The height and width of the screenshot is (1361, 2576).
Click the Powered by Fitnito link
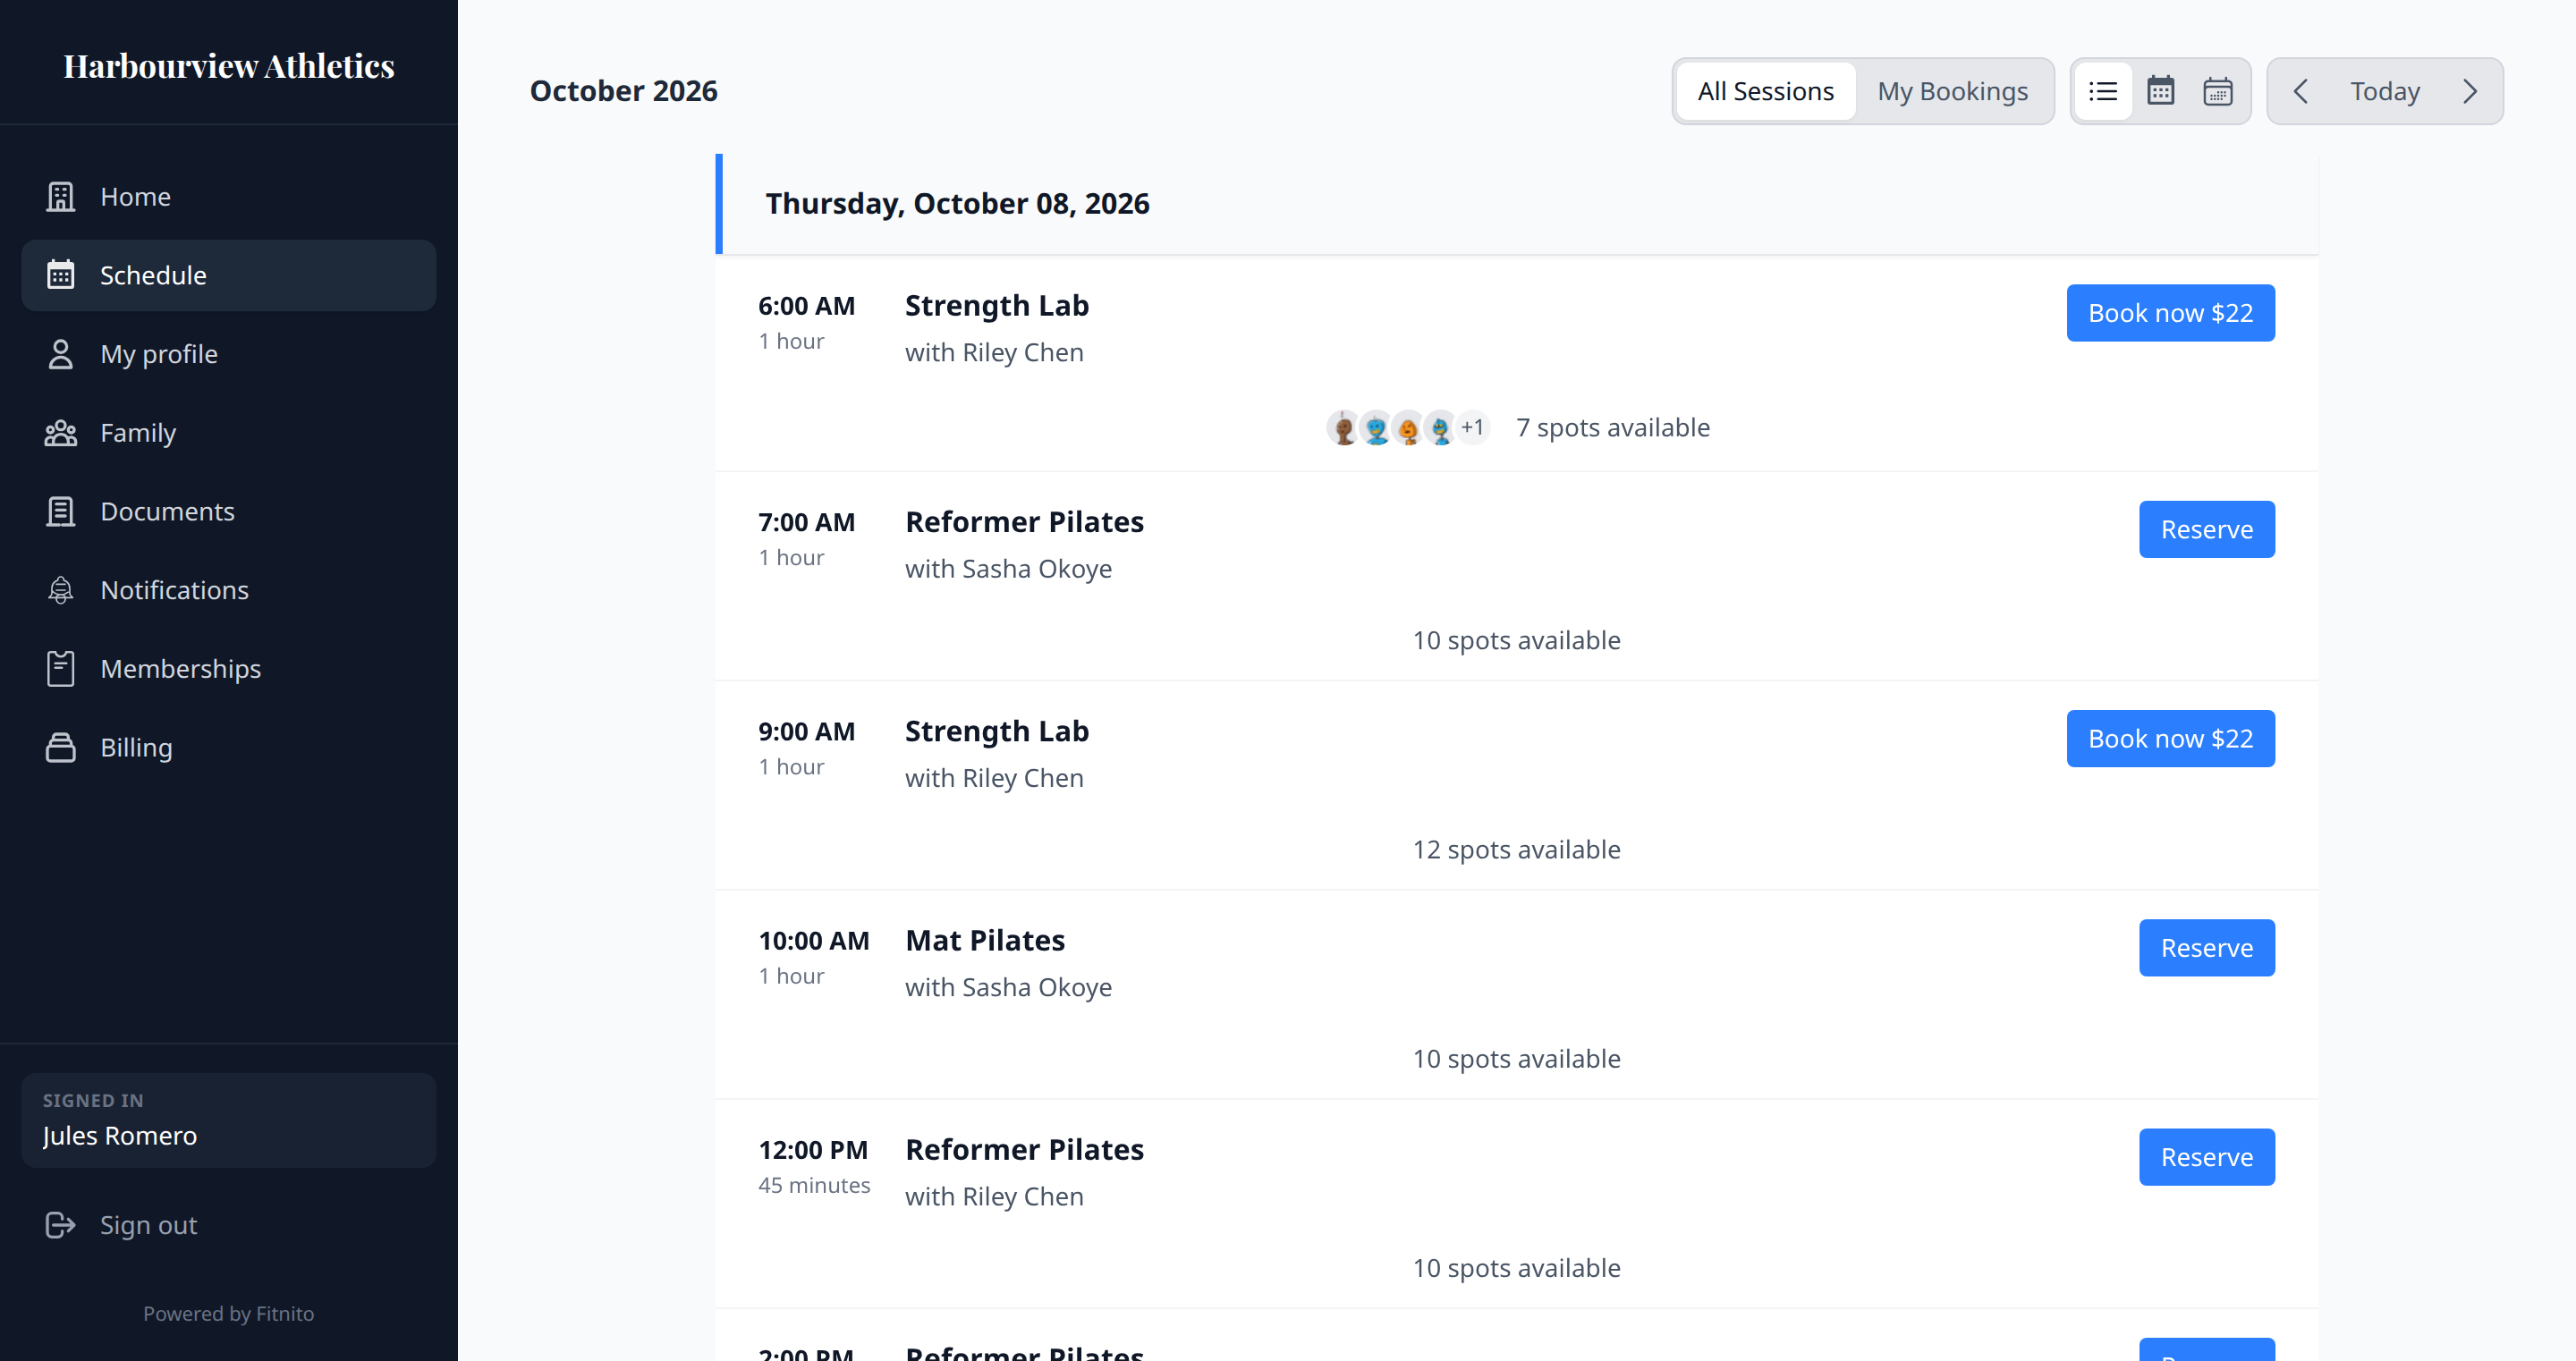228,1314
